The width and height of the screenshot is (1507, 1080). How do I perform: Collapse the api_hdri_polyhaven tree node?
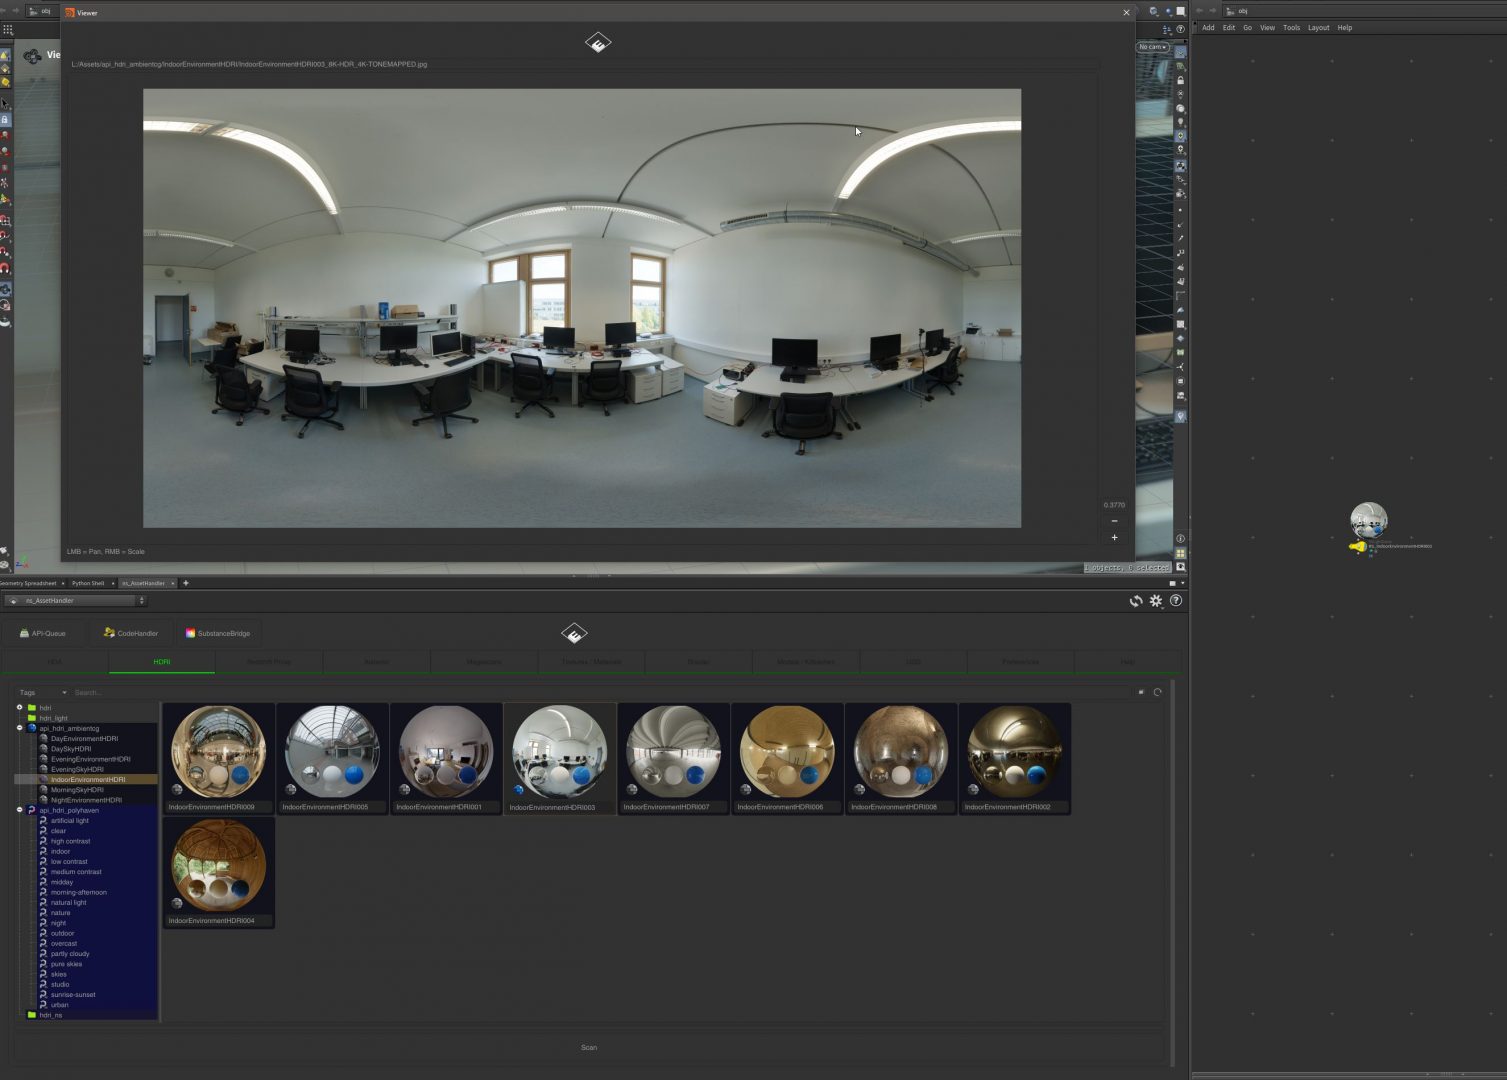coord(19,810)
